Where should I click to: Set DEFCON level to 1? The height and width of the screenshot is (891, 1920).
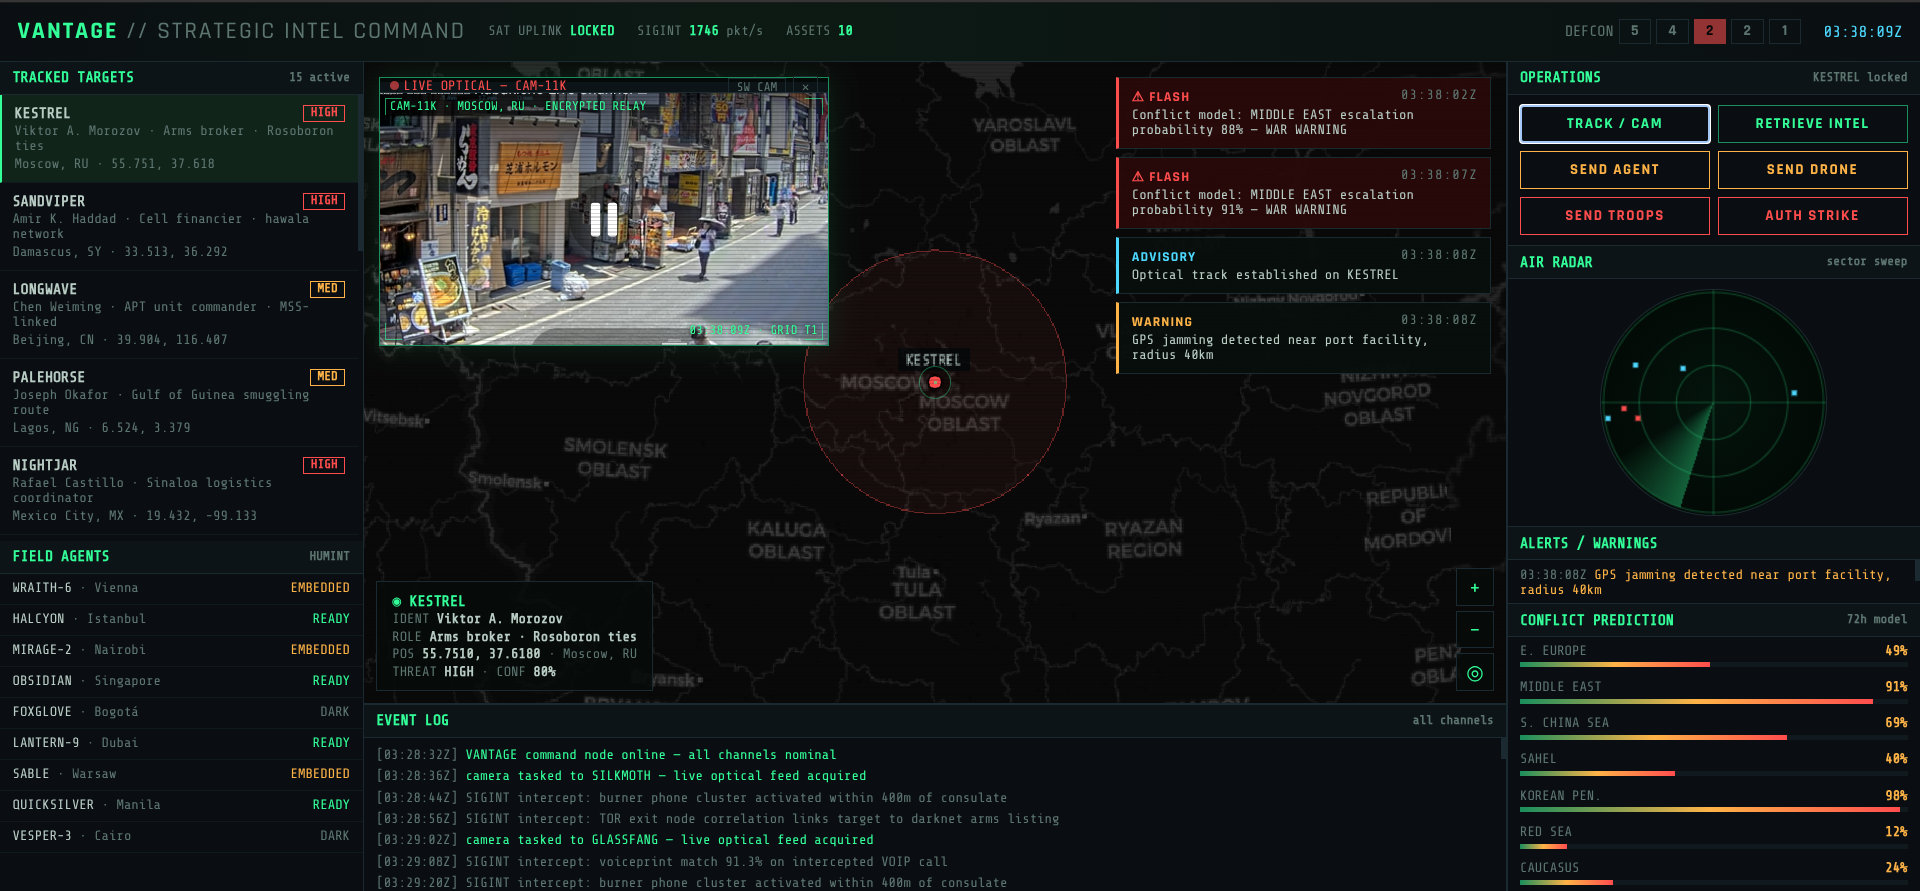pos(1785,31)
